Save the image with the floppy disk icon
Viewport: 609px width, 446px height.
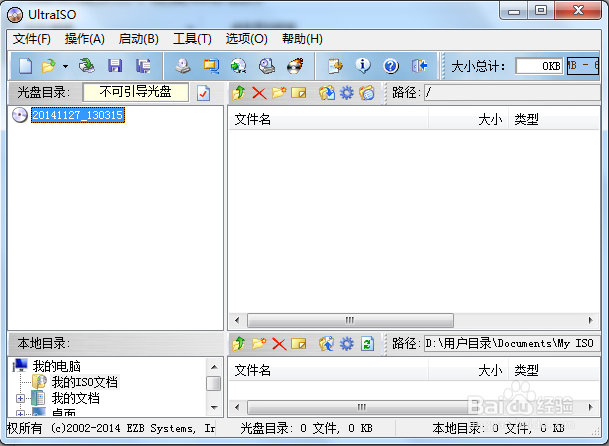pos(115,66)
